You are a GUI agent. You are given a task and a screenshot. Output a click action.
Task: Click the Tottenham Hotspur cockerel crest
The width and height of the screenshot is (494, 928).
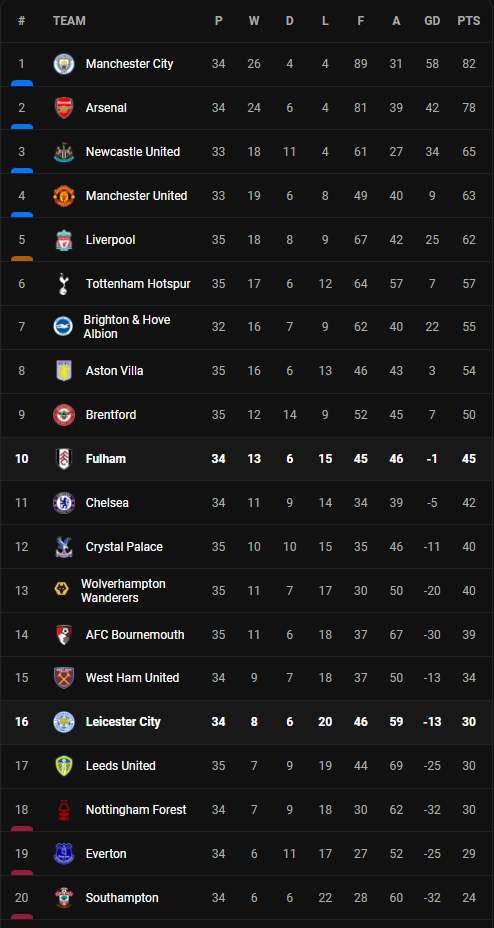(63, 284)
